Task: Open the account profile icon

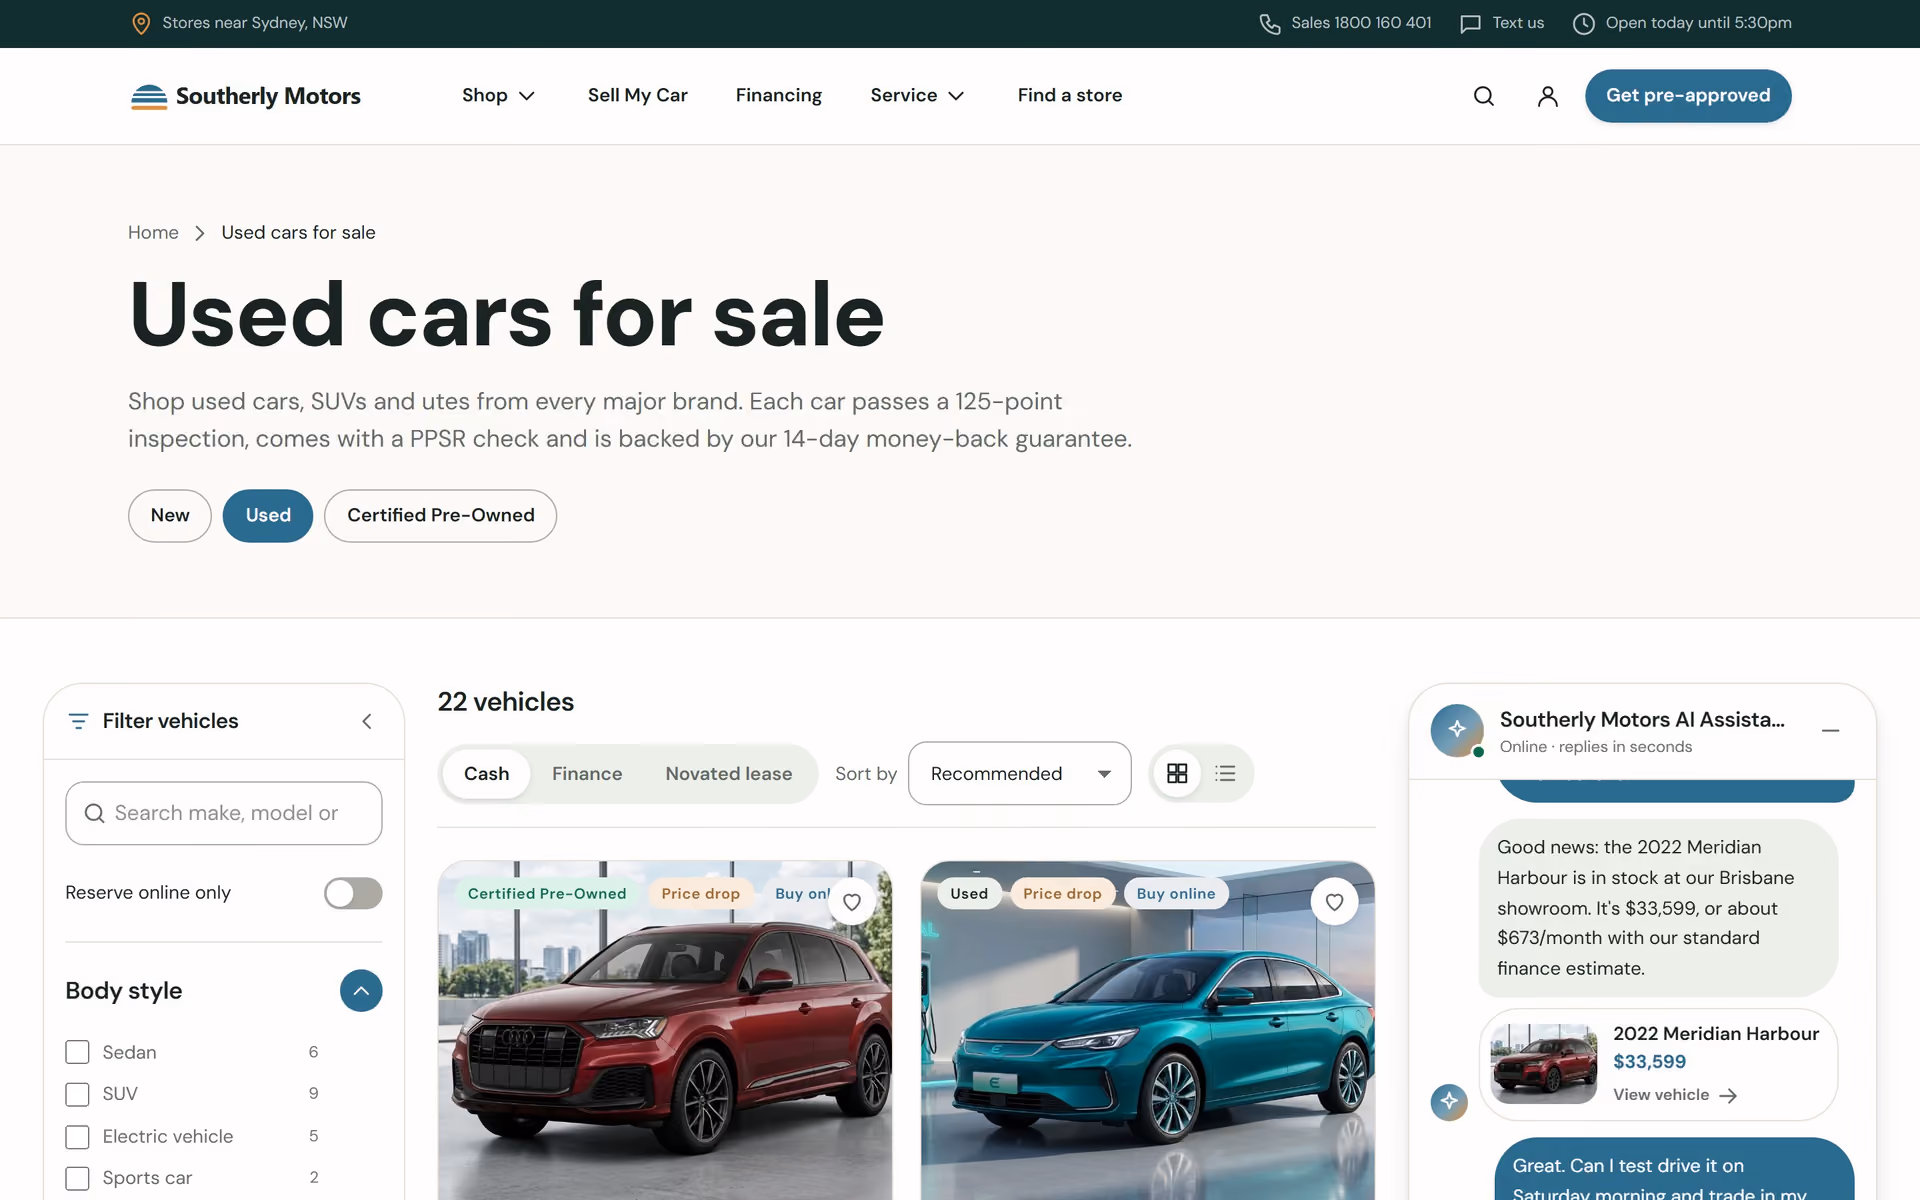Action: pos(1547,96)
